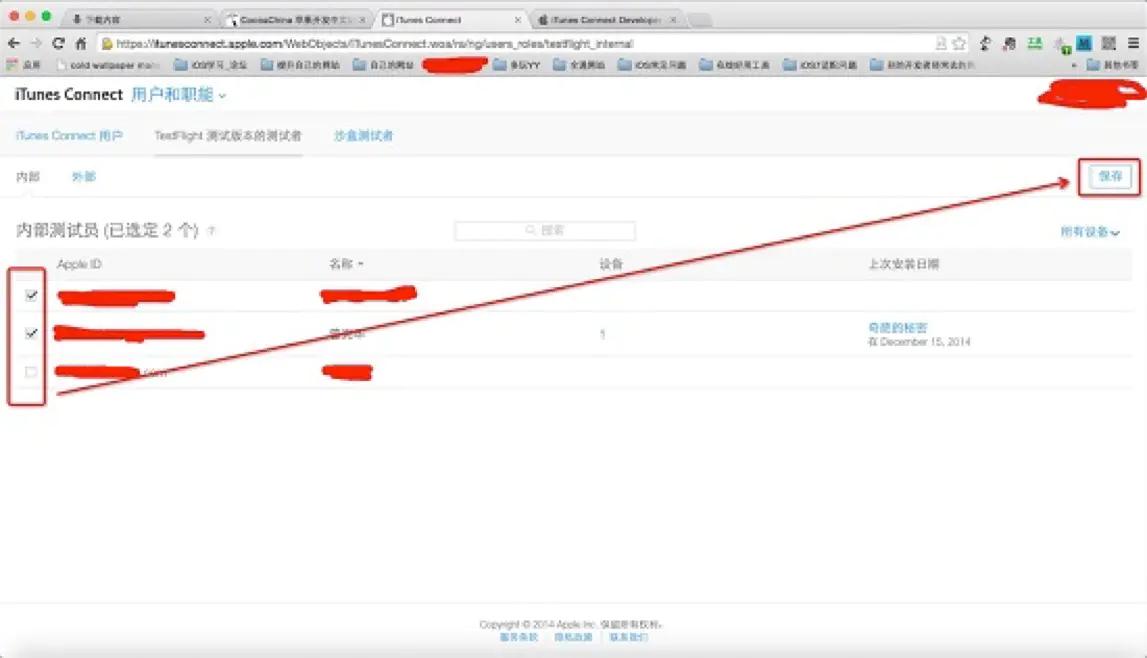This screenshot has height=658, width=1147.
Task: Check the third tester row checkbox
Action: 31,371
